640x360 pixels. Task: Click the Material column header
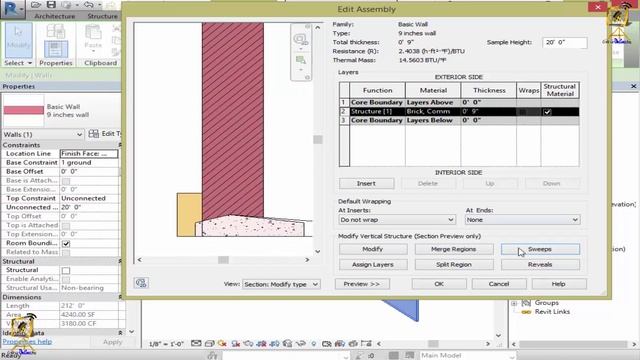(433, 90)
